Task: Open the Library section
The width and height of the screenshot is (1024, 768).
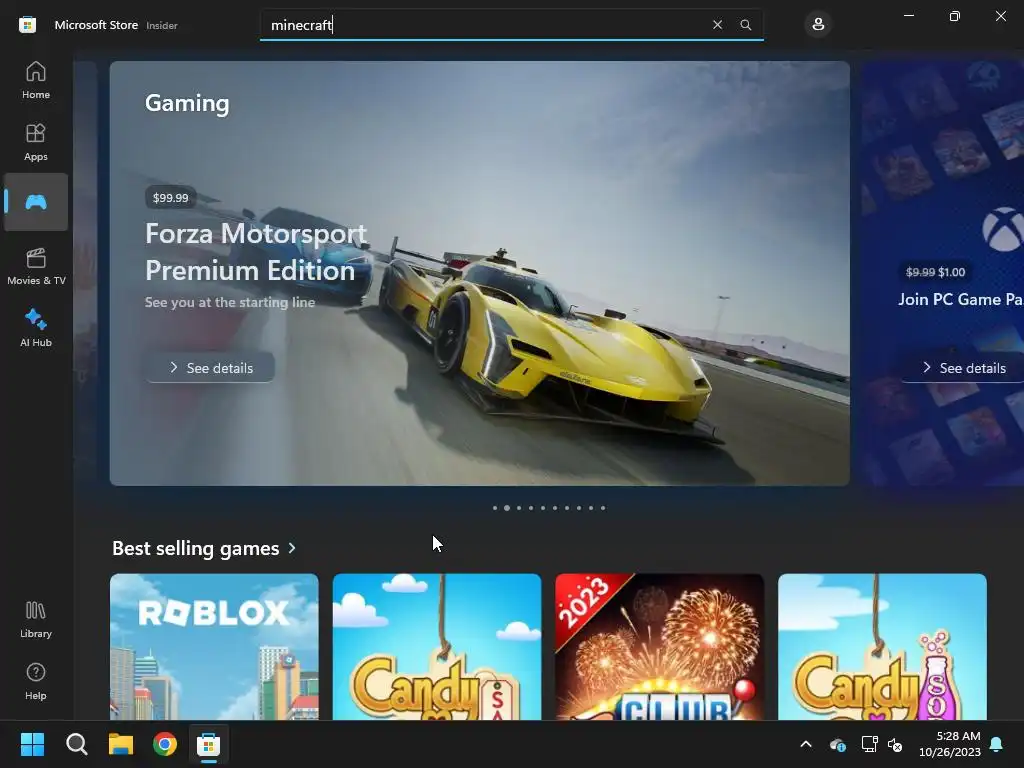Action: [x=36, y=619]
